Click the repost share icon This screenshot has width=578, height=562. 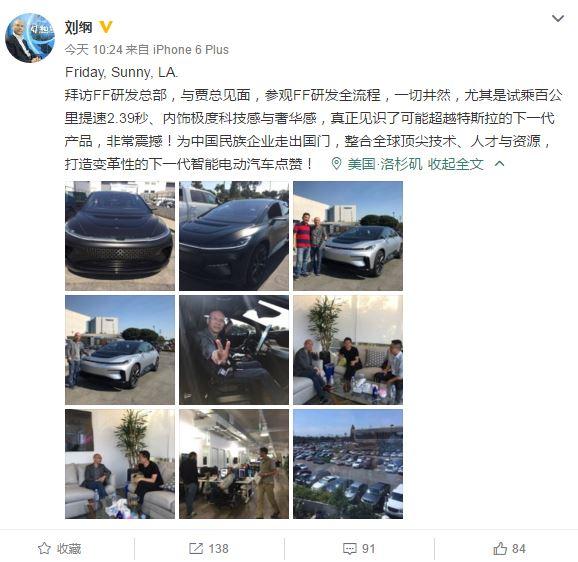coord(196,548)
